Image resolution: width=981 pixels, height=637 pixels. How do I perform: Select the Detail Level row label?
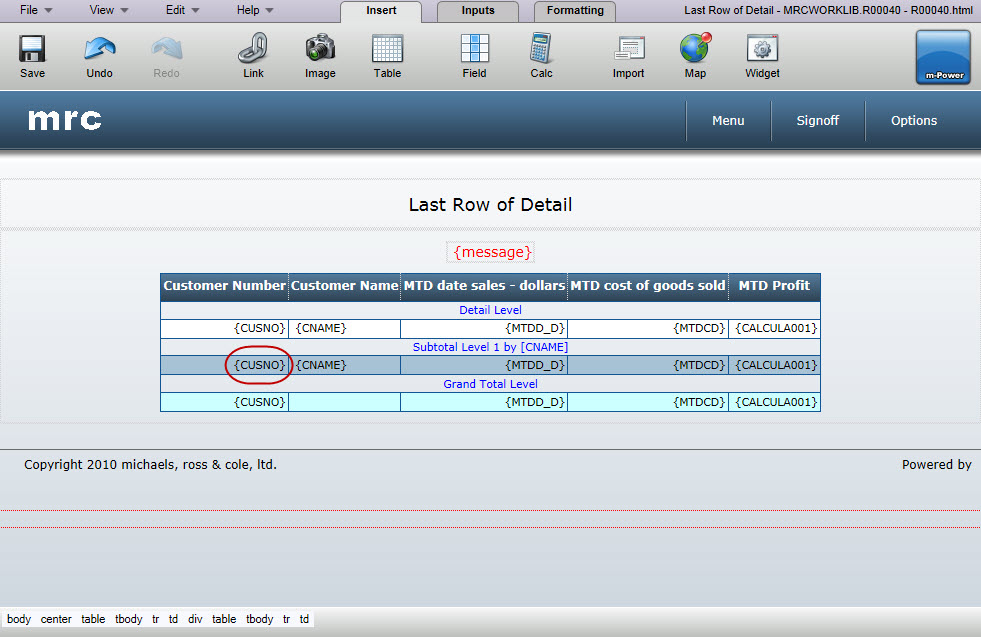pyautogui.click(x=490, y=310)
